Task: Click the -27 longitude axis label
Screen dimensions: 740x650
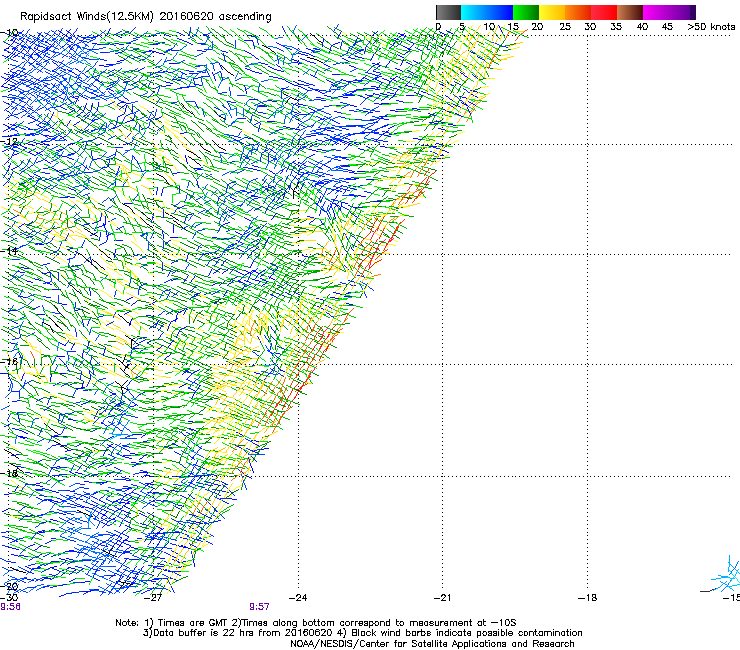Action: (x=153, y=598)
